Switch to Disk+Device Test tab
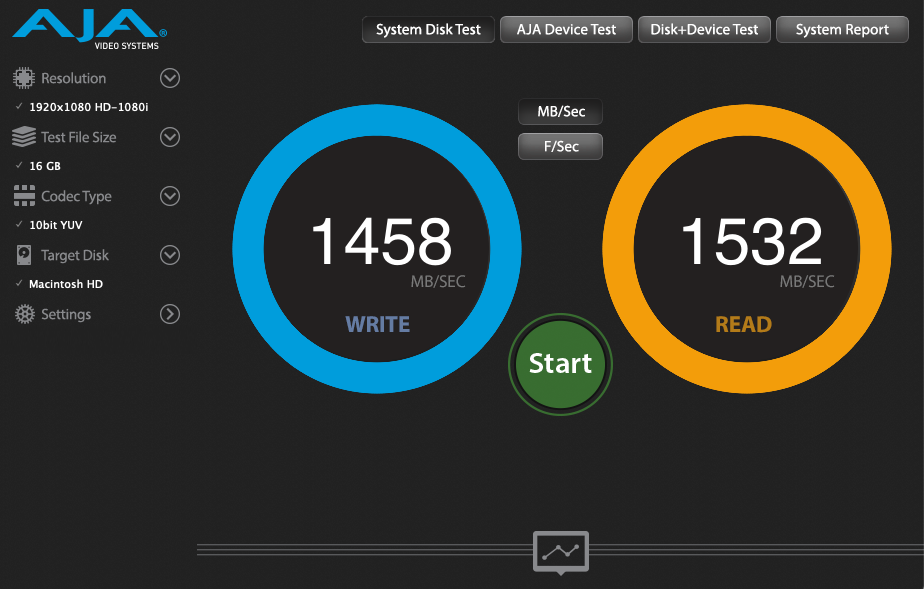The image size is (924, 589). 704,29
